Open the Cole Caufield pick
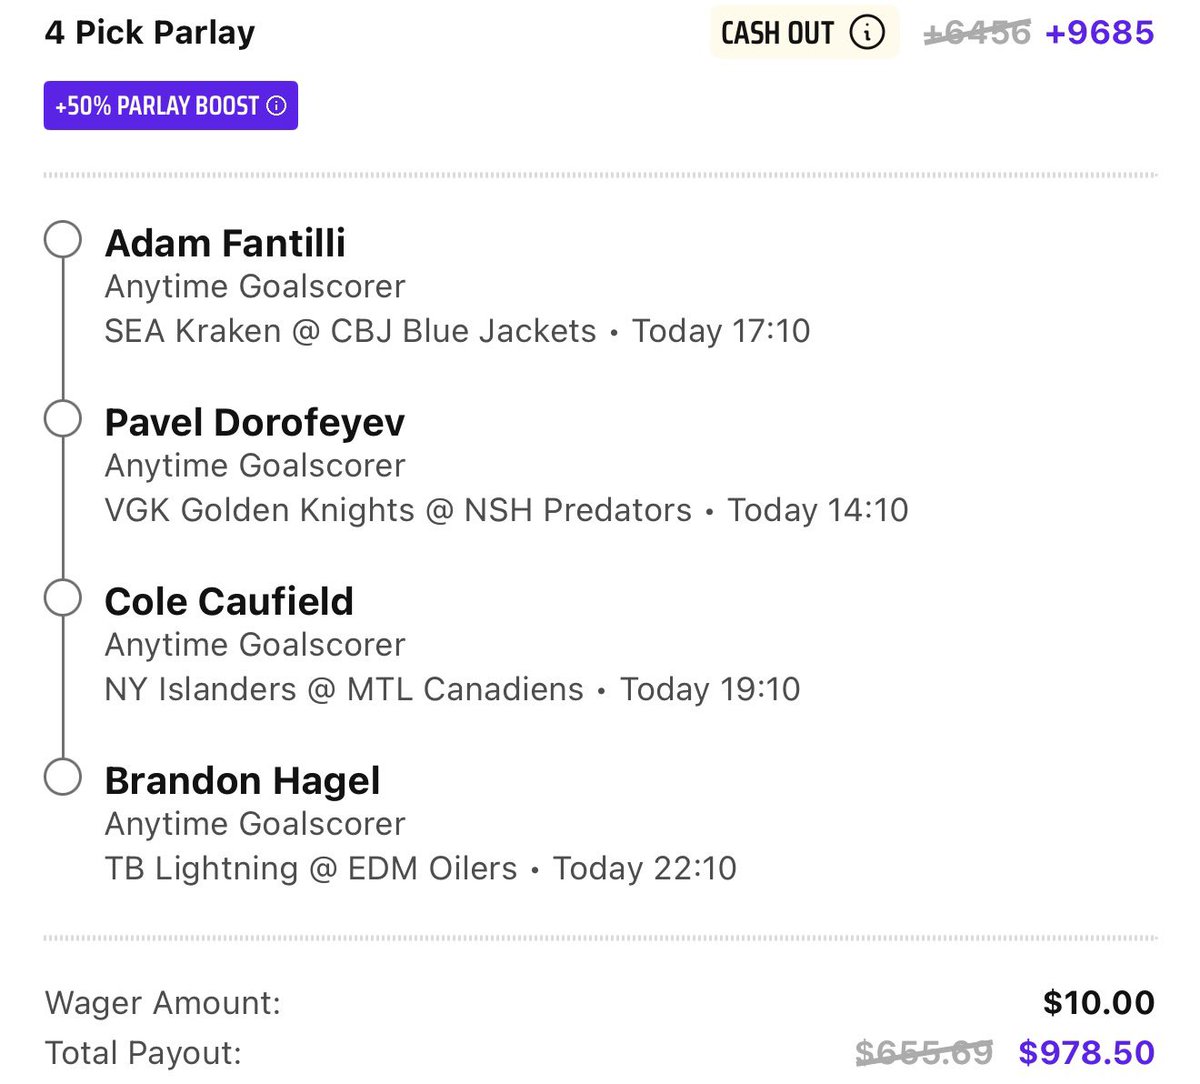The width and height of the screenshot is (1200, 1084). [229, 601]
